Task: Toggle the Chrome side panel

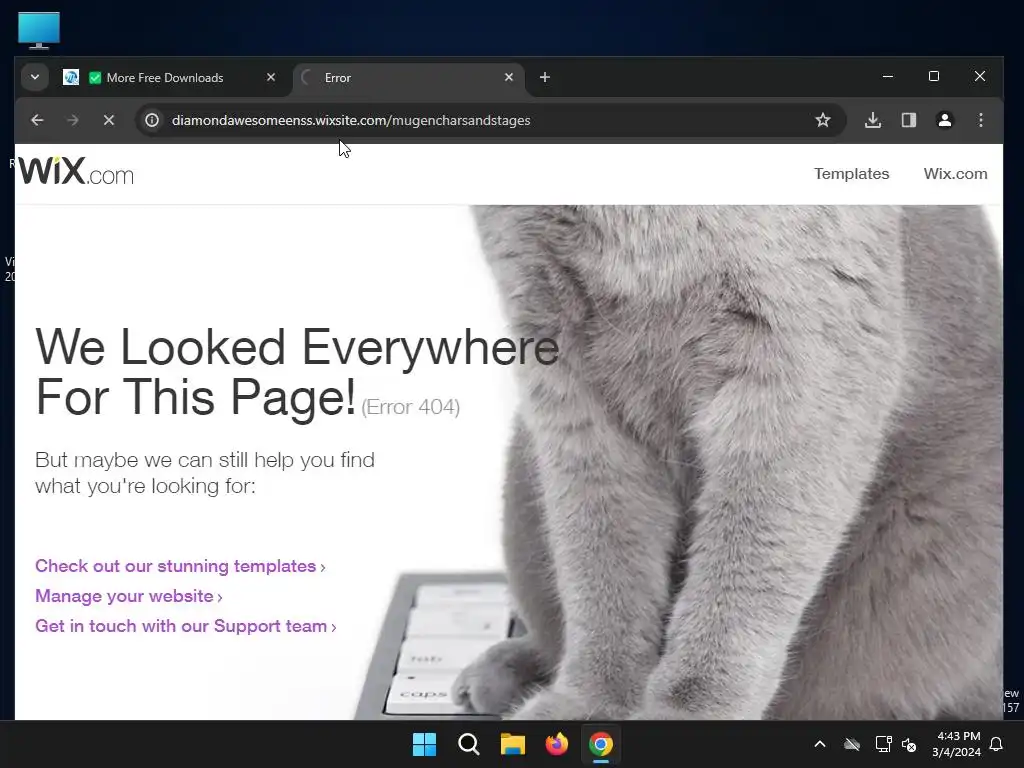Action: (909, 120)
